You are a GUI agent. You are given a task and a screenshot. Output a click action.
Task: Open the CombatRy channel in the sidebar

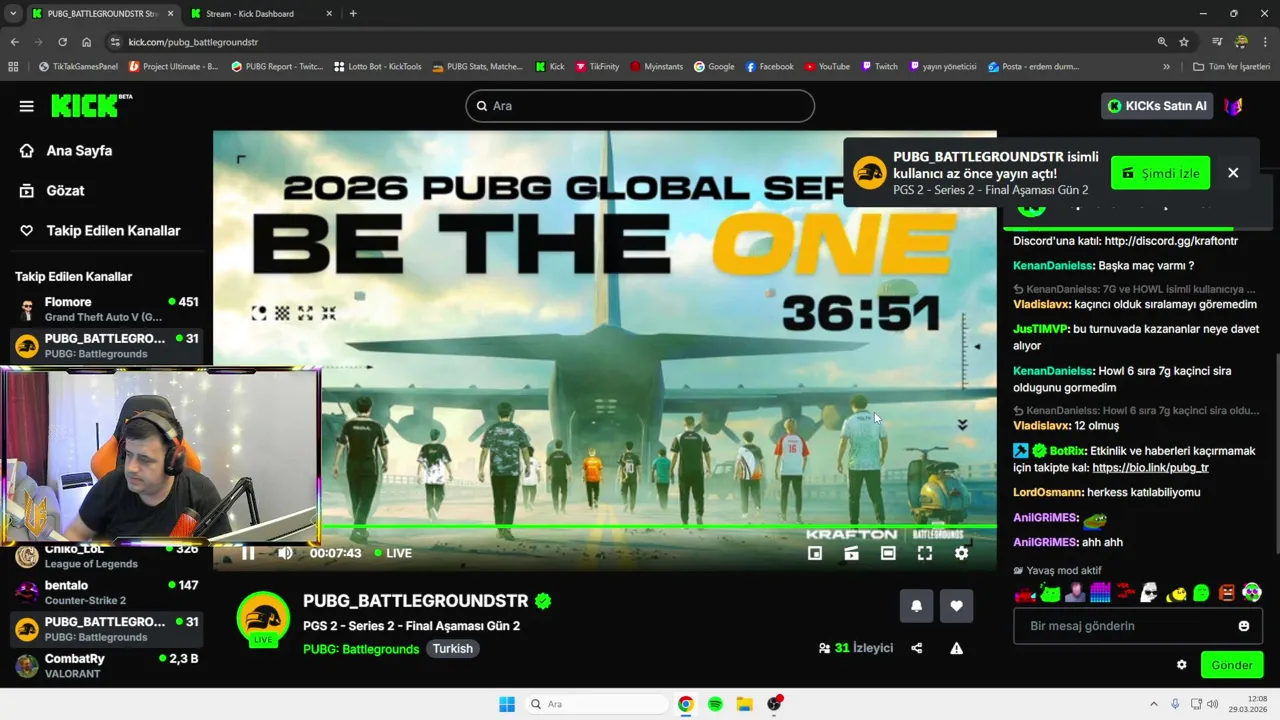pyautogui.click(x=106, y=666)
